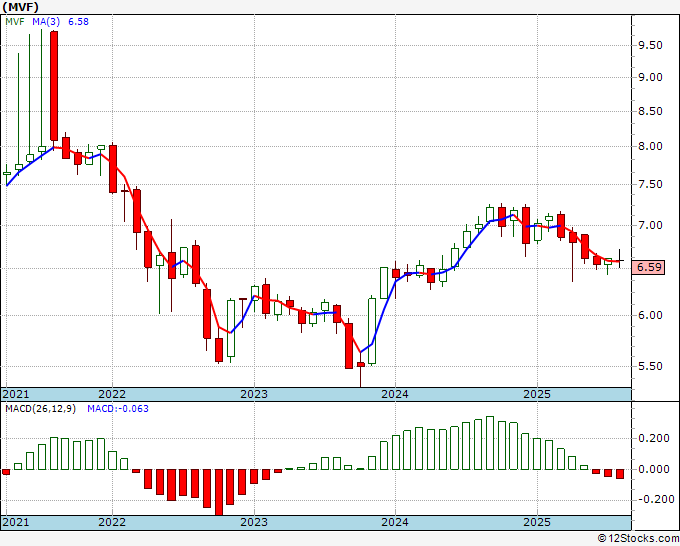This screenshot has width=680, height=546.
Task: Click 2021 on the MACD timeline
Action: pyautogui.click(x=16, y=522)
